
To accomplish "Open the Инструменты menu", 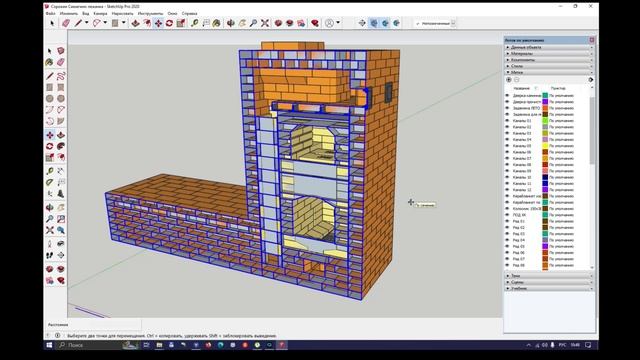I will tap(150, 13).
